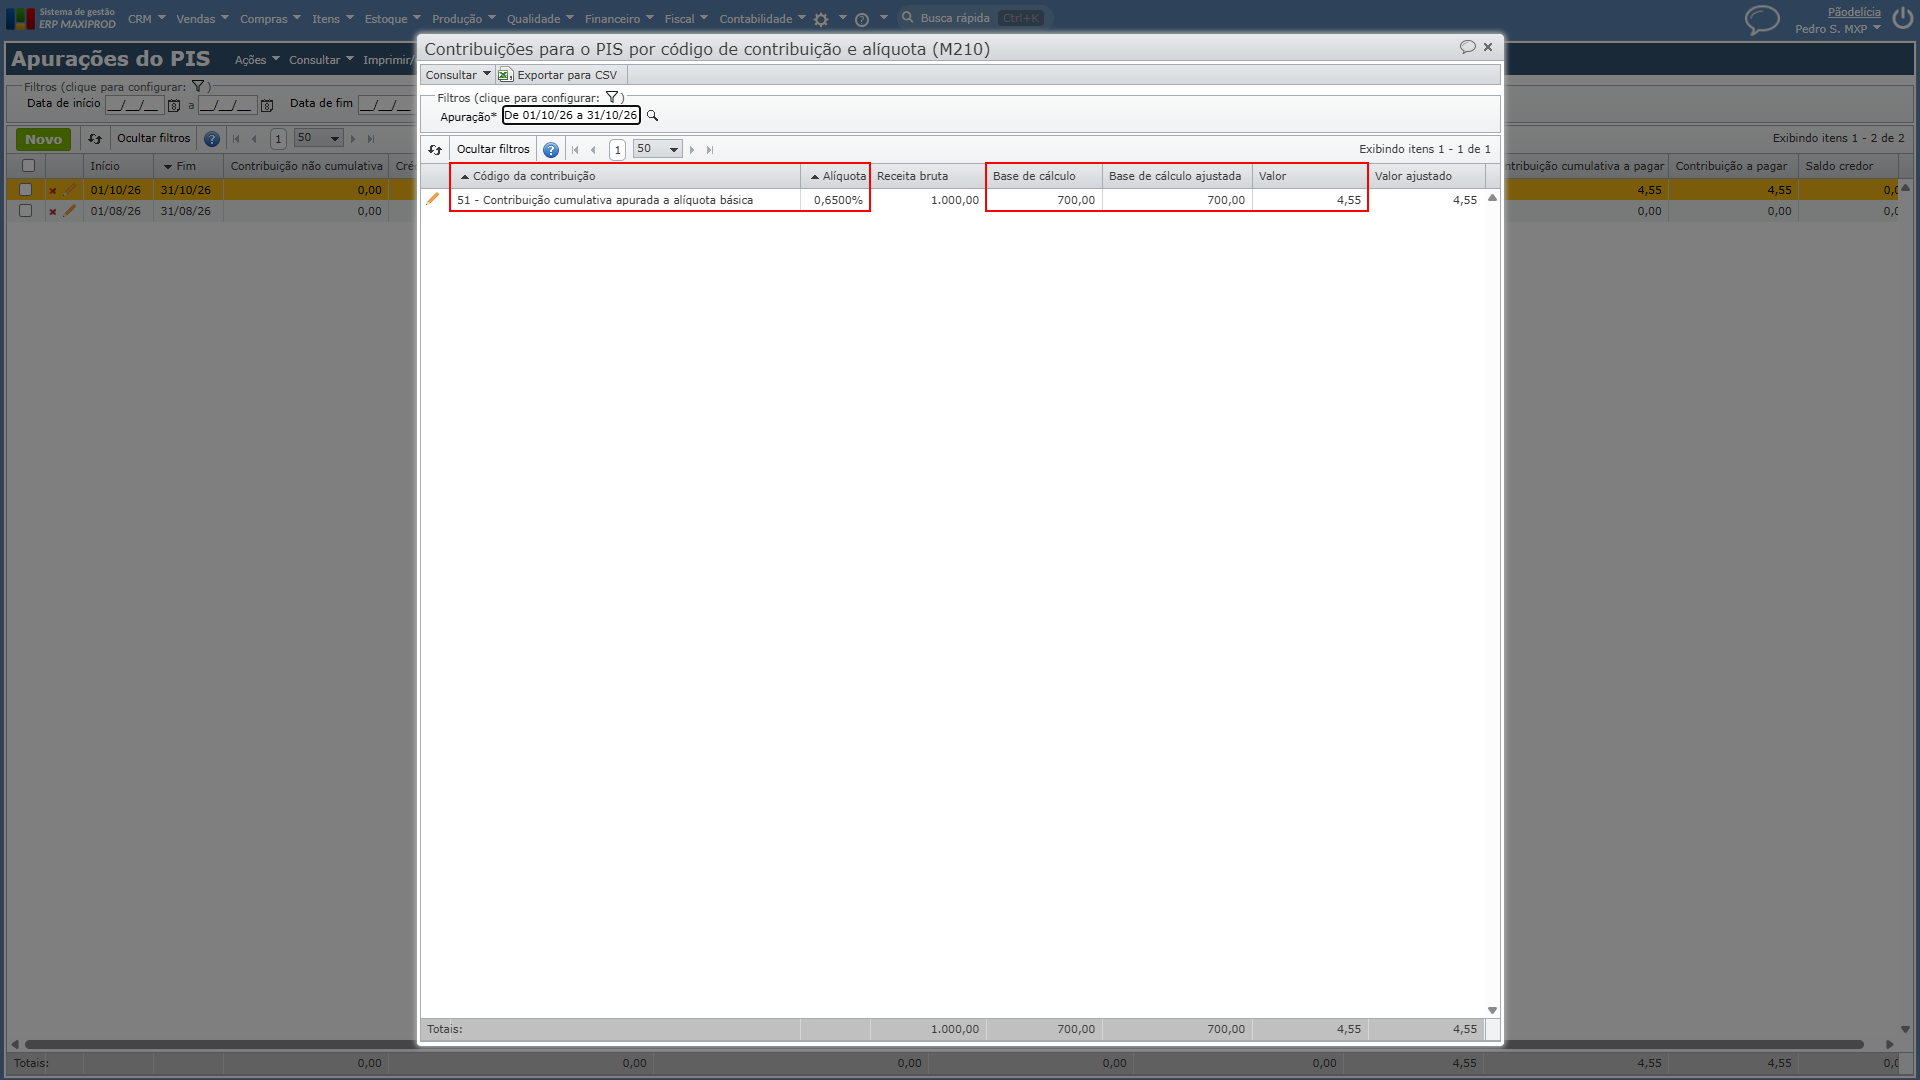This screenshot has height=1080, width=1920.
Task: Check the 01/08/26 apuração row checkbox
Action: [x=26, y=211]
